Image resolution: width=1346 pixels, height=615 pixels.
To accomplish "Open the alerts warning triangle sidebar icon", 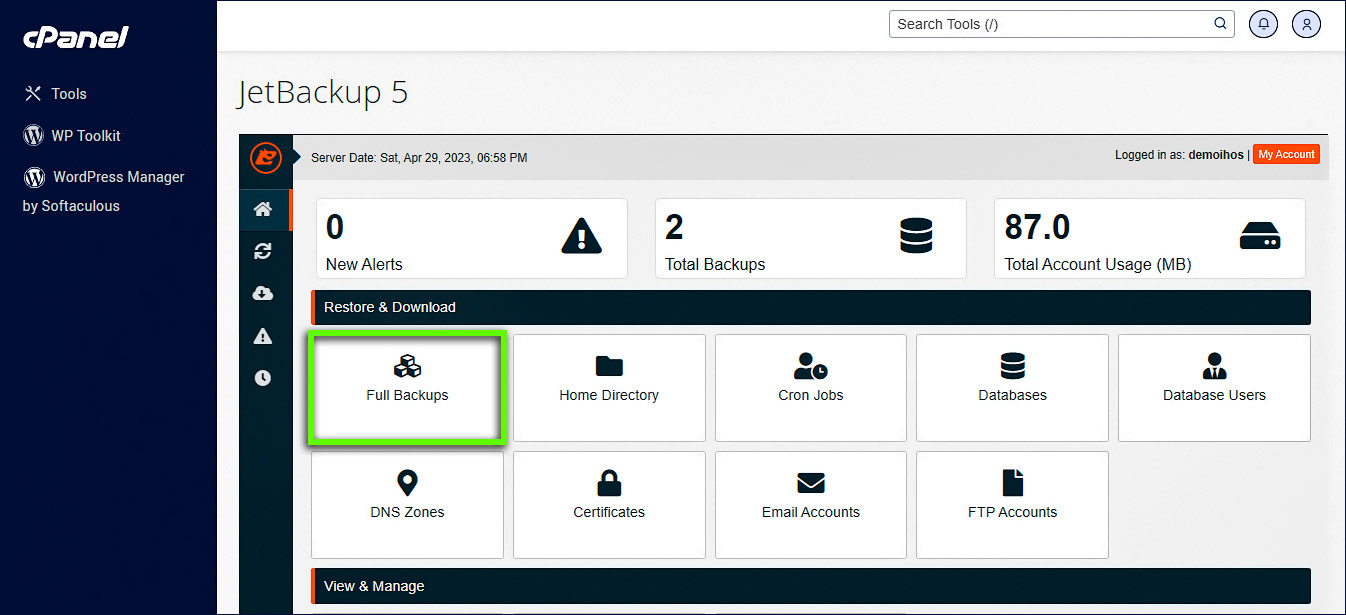I will (x=263, y=336).
